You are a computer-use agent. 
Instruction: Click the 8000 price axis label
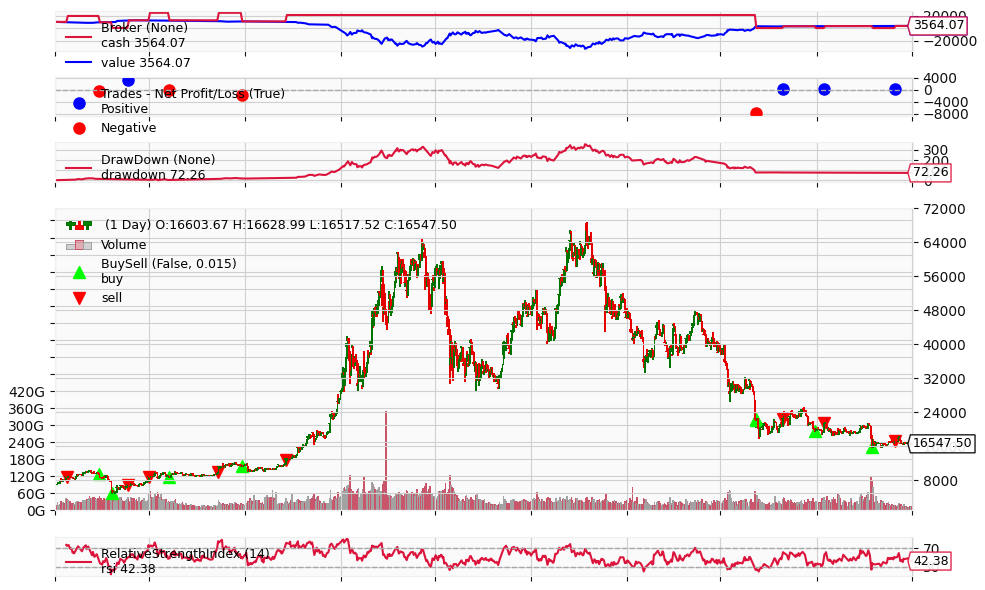click(940, 481)
